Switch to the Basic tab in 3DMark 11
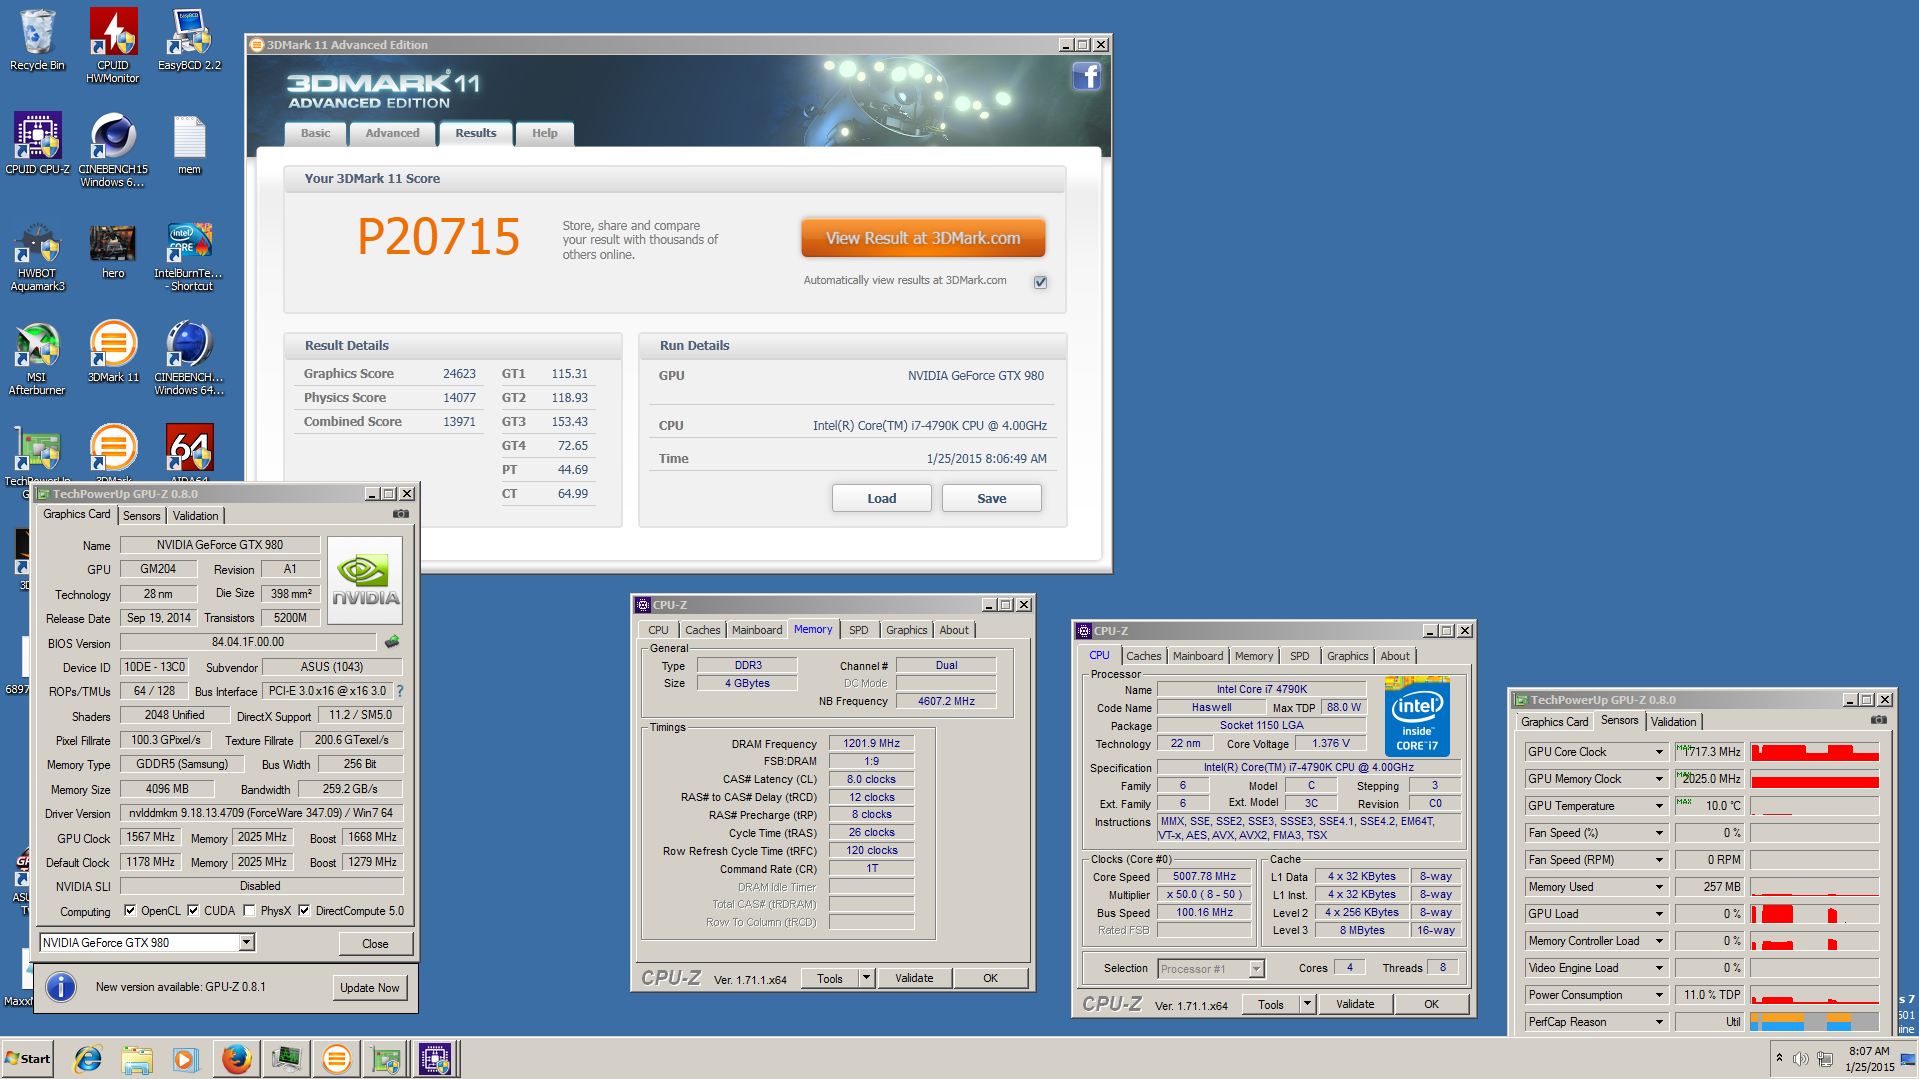 (x=315, y=133)
